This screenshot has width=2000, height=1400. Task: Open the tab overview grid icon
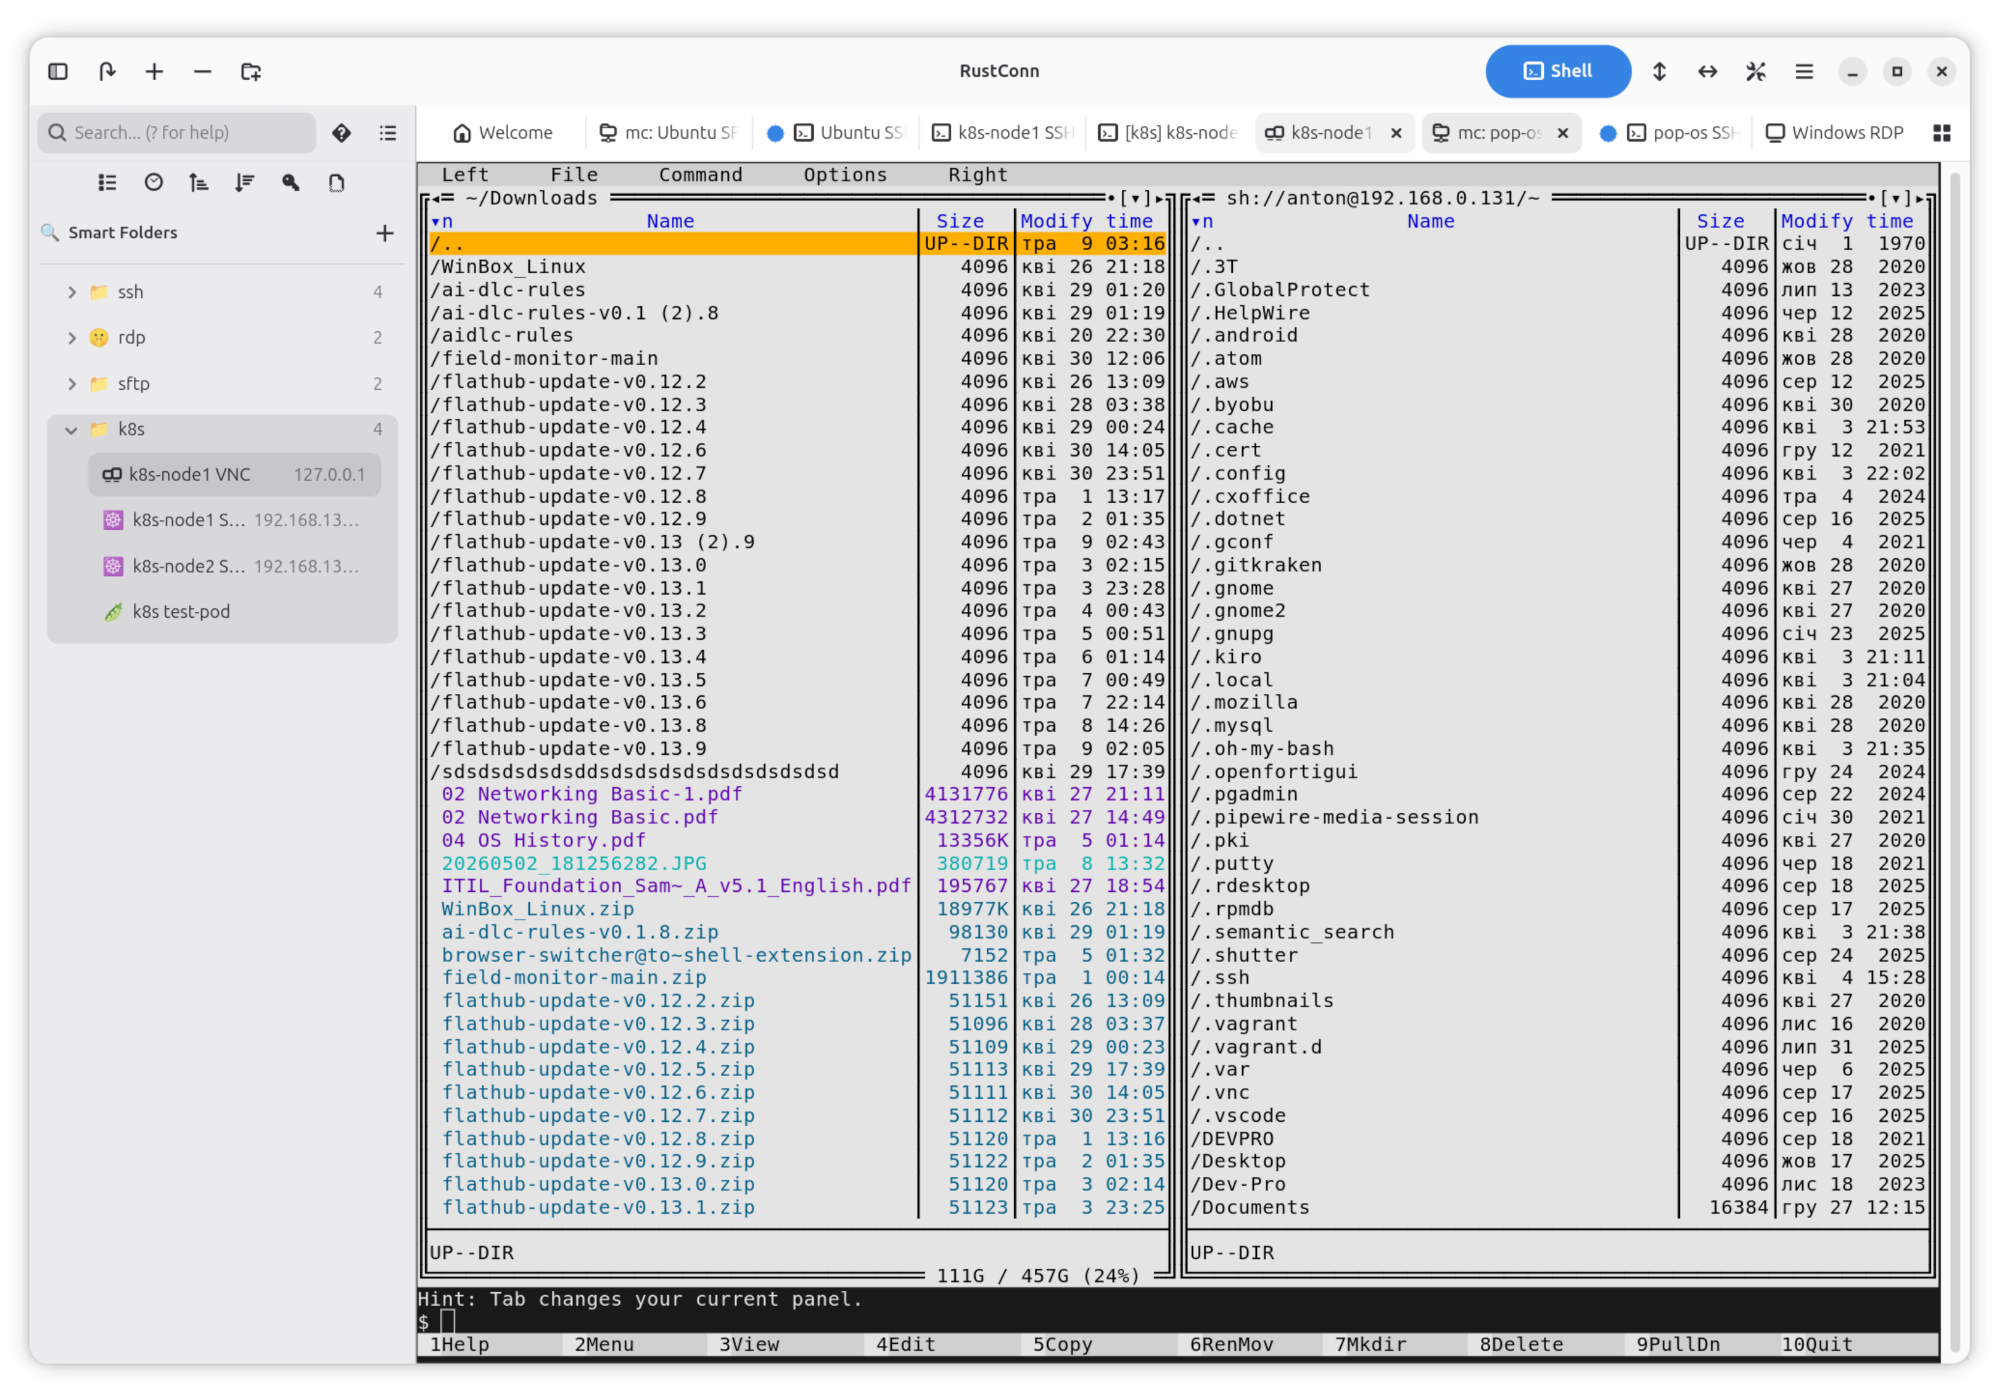(1942, 133)
